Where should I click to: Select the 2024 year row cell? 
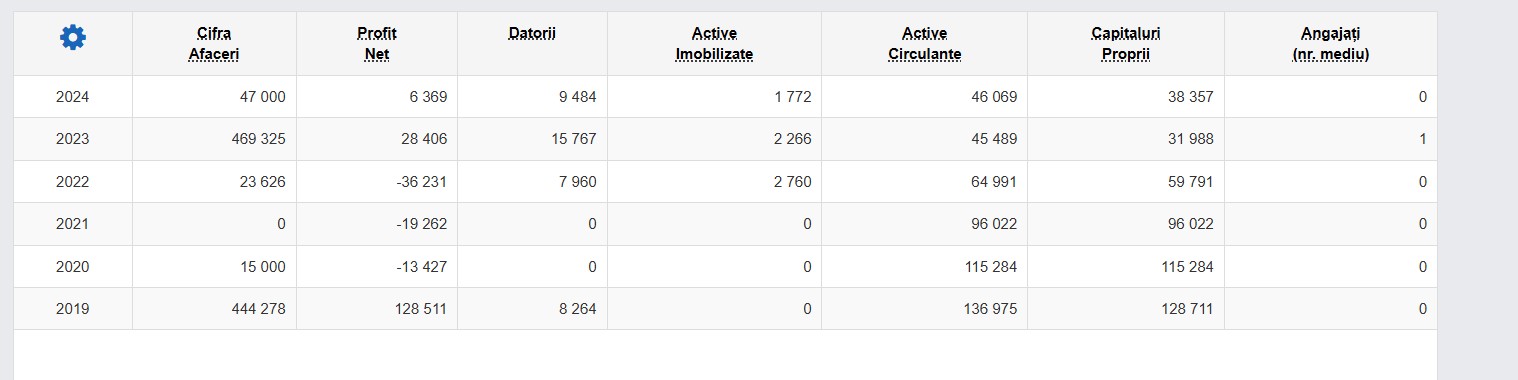(x=73, y=97)
